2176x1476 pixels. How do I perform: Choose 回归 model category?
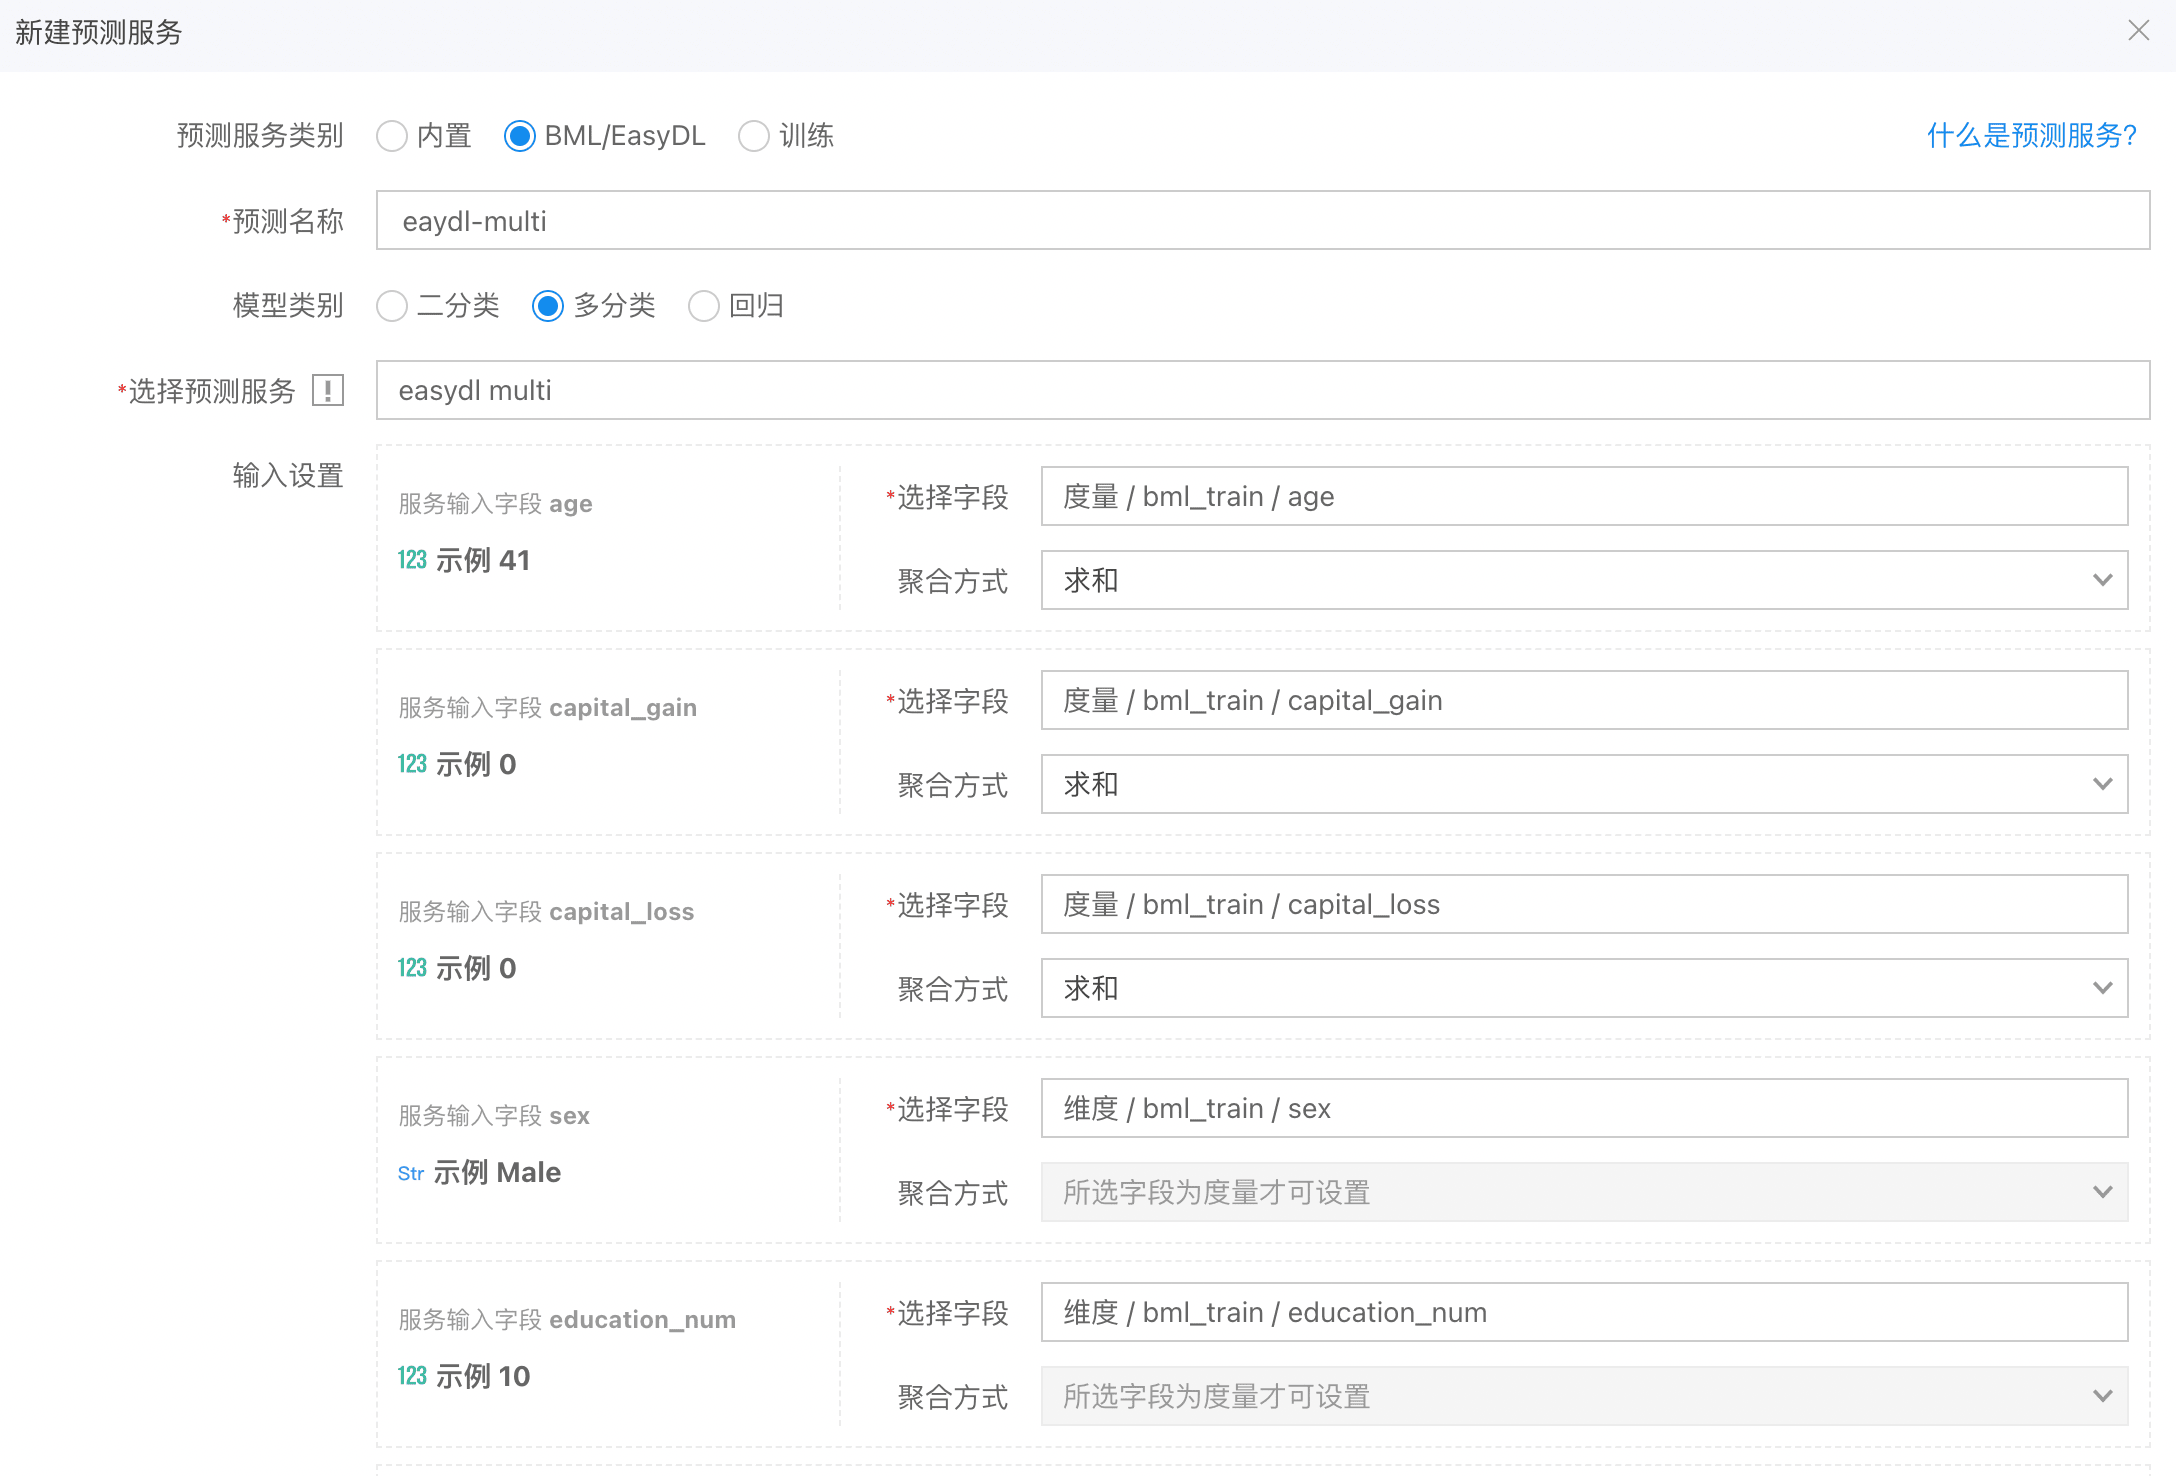coord(704,306)
